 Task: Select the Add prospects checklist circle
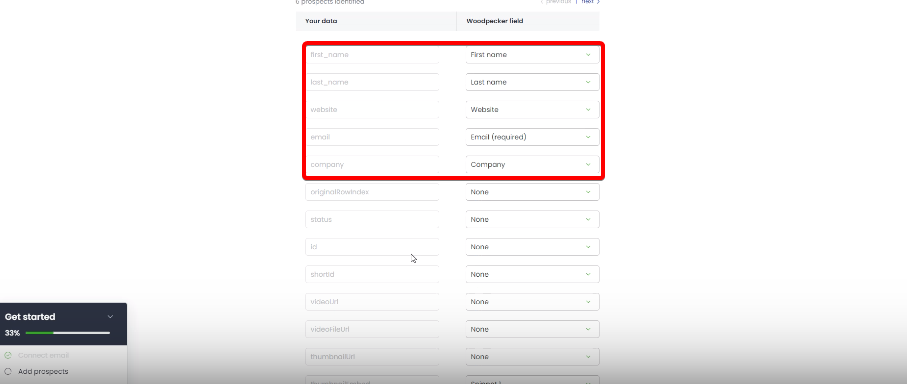[x=8, y=372]
